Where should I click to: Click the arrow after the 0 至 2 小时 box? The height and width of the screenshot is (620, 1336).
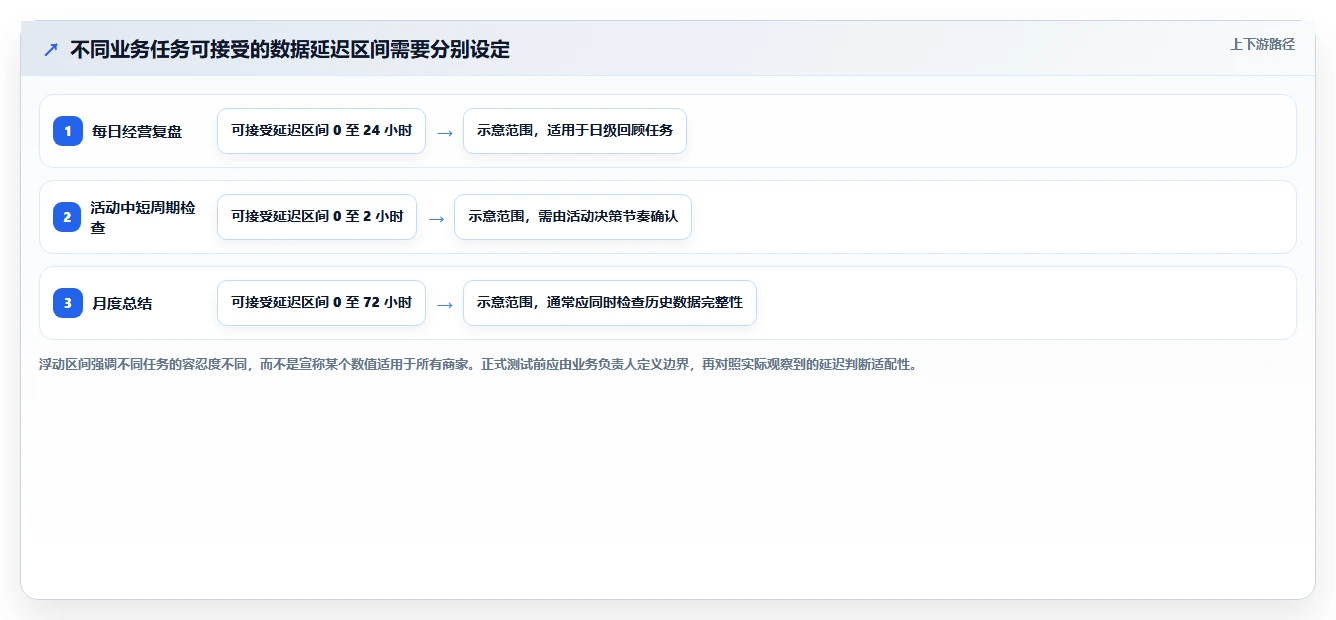(x=436, y=218)
